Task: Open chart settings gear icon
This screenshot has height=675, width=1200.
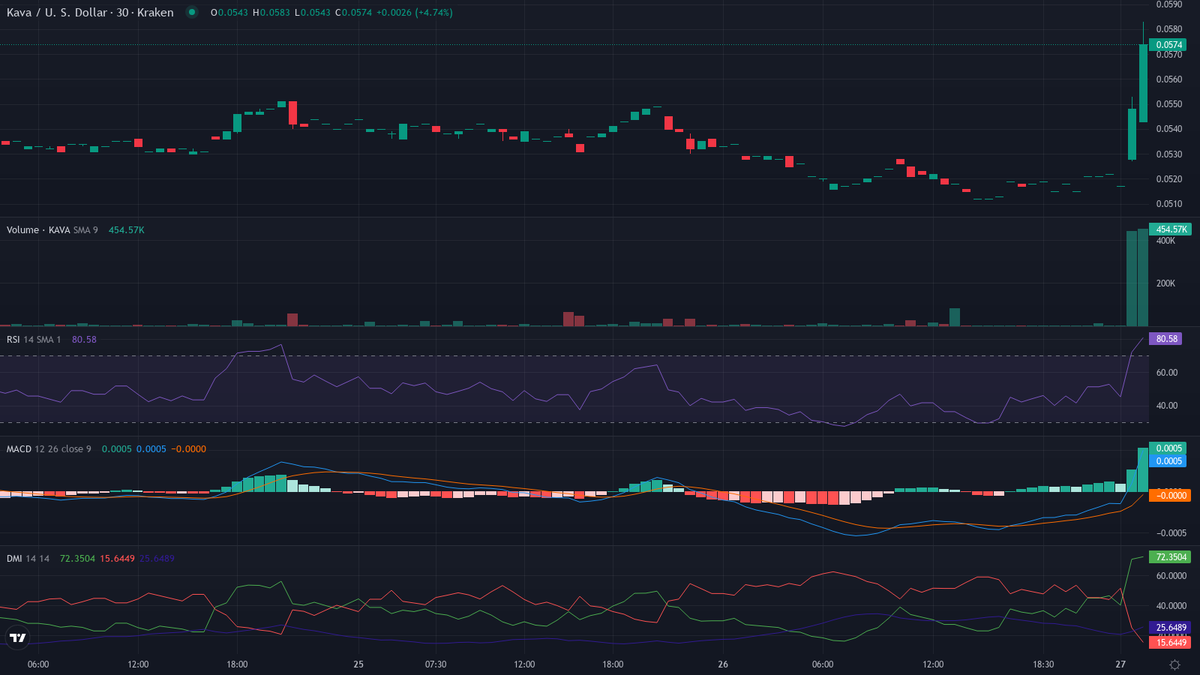Action: [x=1174, y=664]
